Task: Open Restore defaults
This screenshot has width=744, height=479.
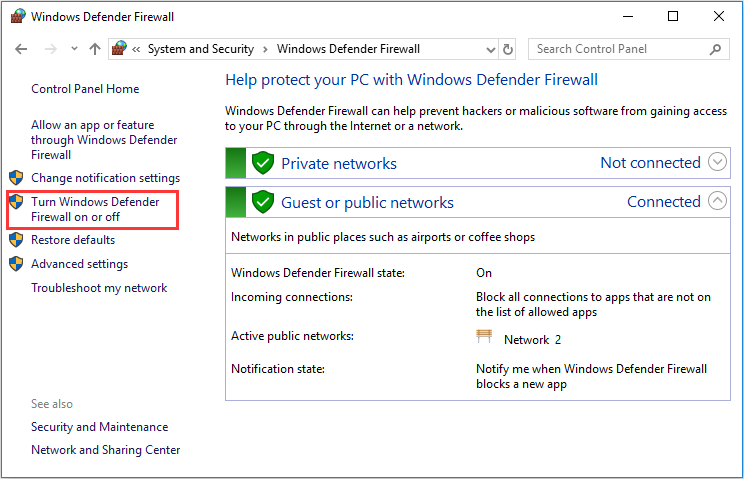Action: click(73, 240)
